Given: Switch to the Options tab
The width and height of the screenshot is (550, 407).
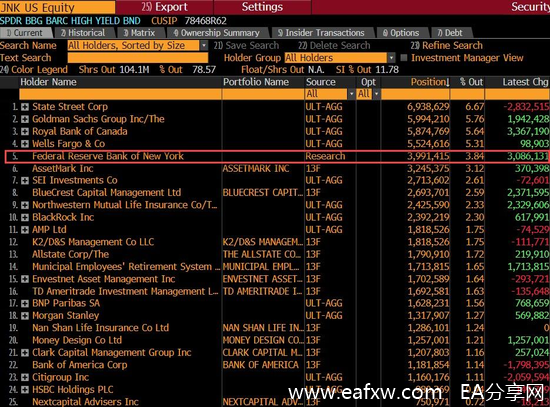Looking at the screenshot, I should 403,33.
